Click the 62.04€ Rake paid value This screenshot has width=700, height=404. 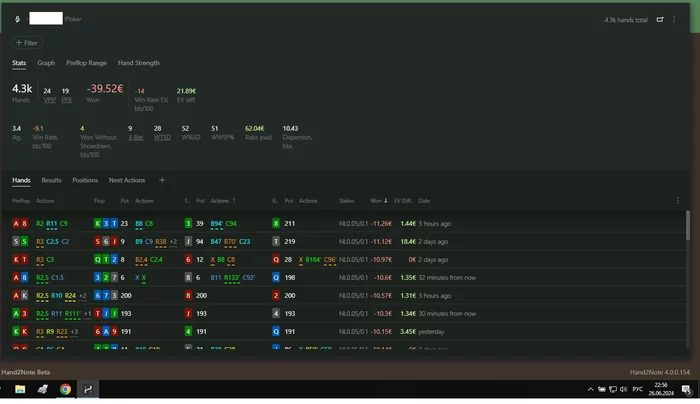click(x=254, y=129)
